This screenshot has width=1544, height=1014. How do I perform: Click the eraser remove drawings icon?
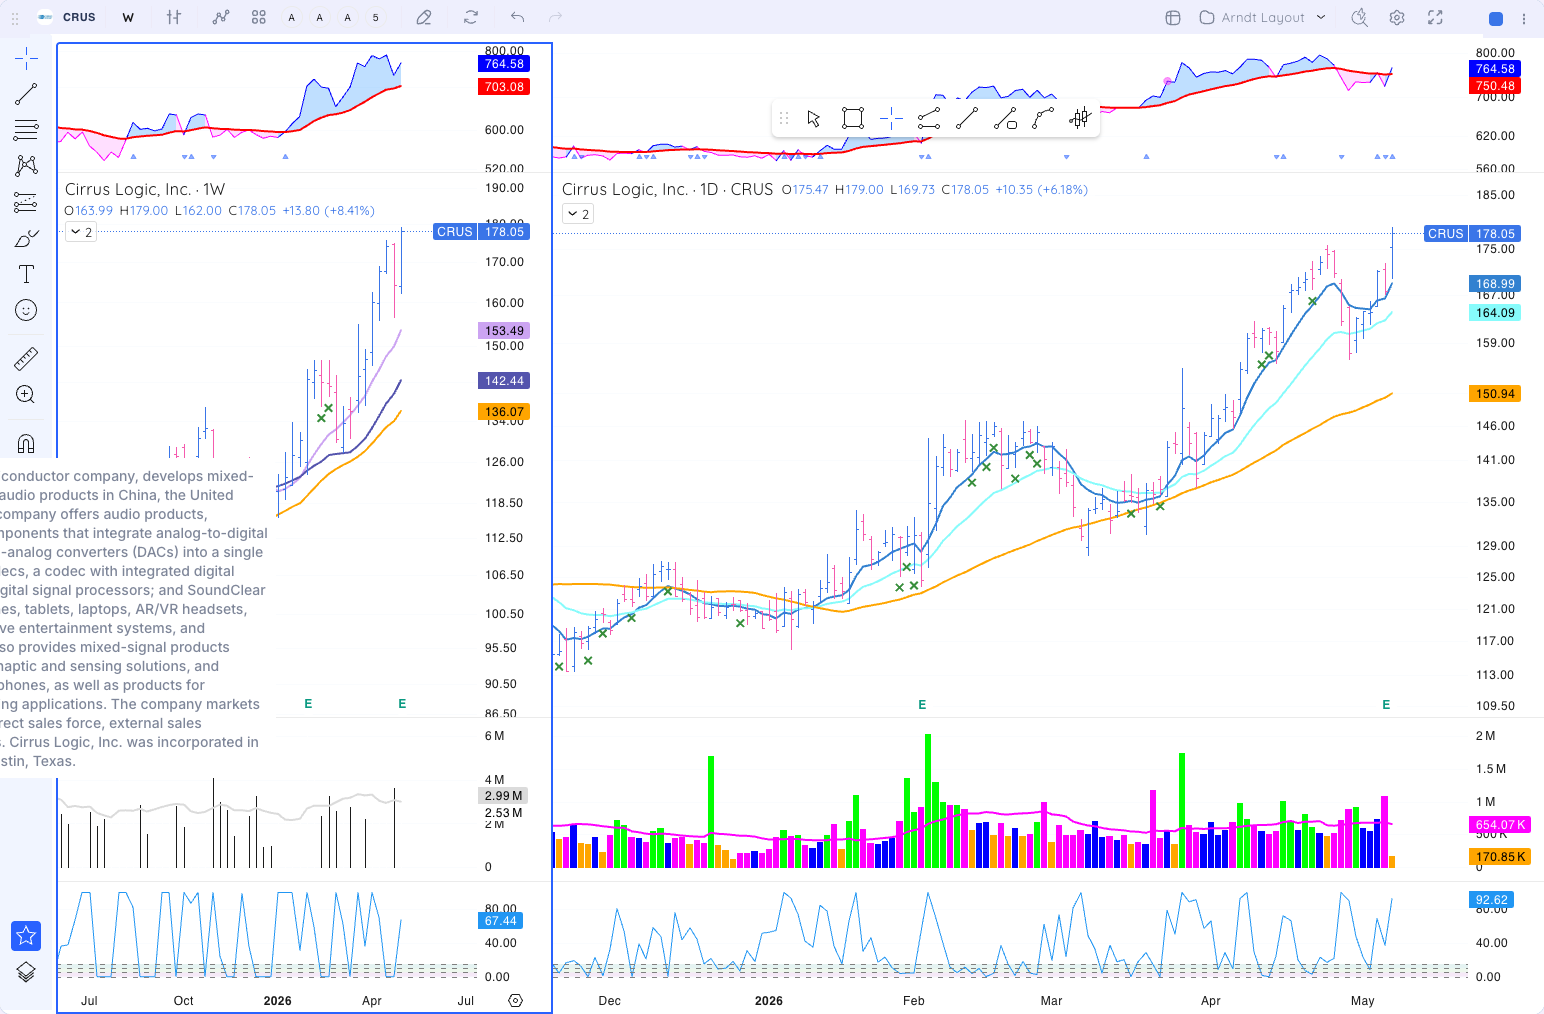[424, 17]
